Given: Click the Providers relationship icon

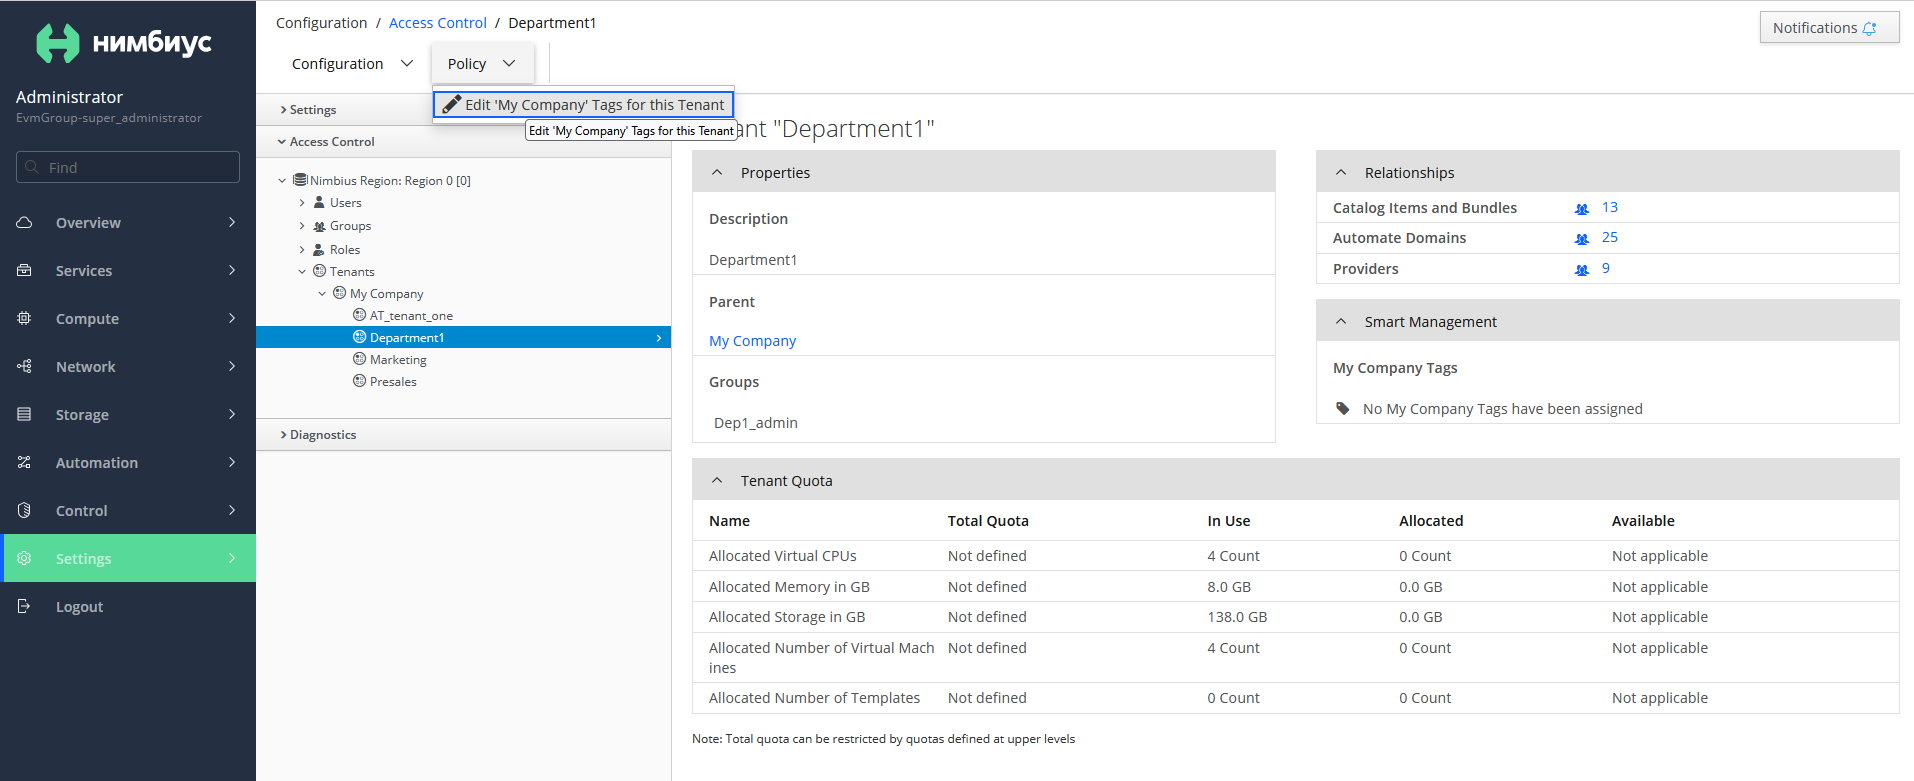Looking at the screenshot, I should coord(1582,269).
